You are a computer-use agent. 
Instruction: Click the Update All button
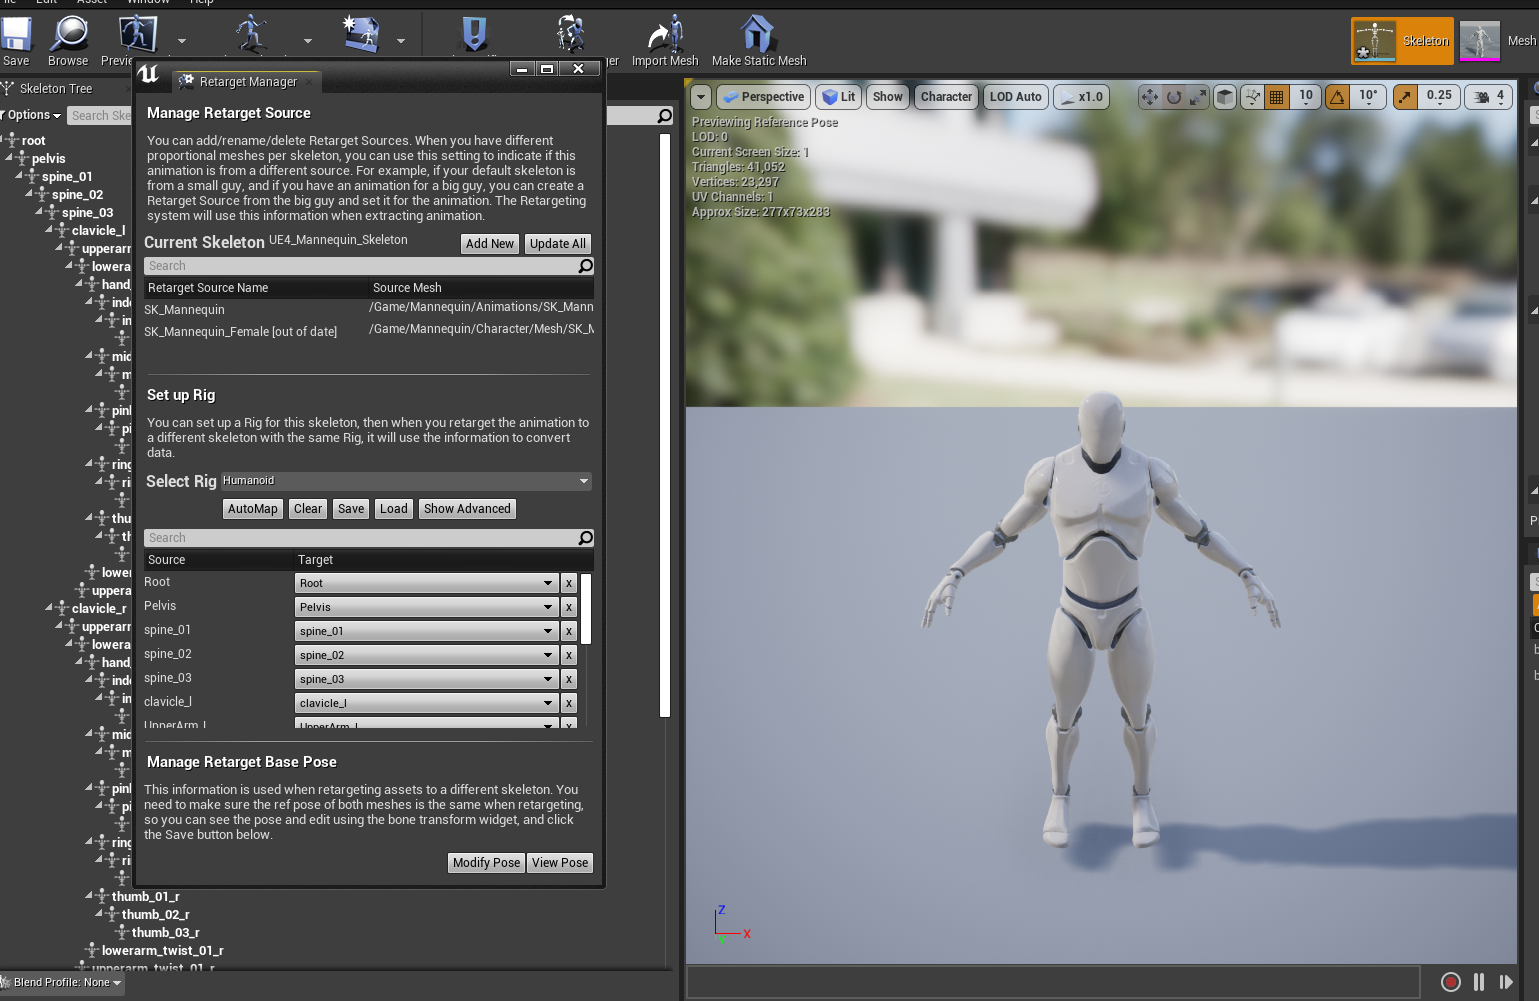pos(558,244)
